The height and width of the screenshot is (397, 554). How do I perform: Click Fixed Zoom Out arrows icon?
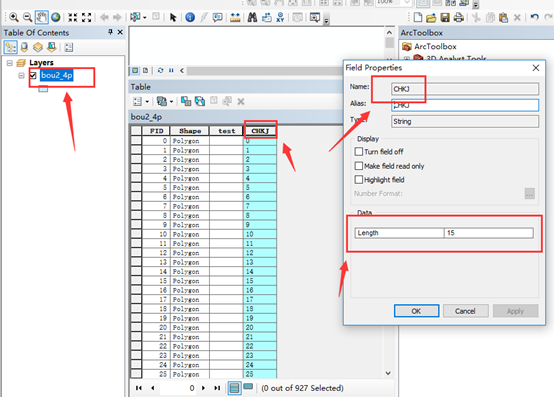click(x=87, y=17)
